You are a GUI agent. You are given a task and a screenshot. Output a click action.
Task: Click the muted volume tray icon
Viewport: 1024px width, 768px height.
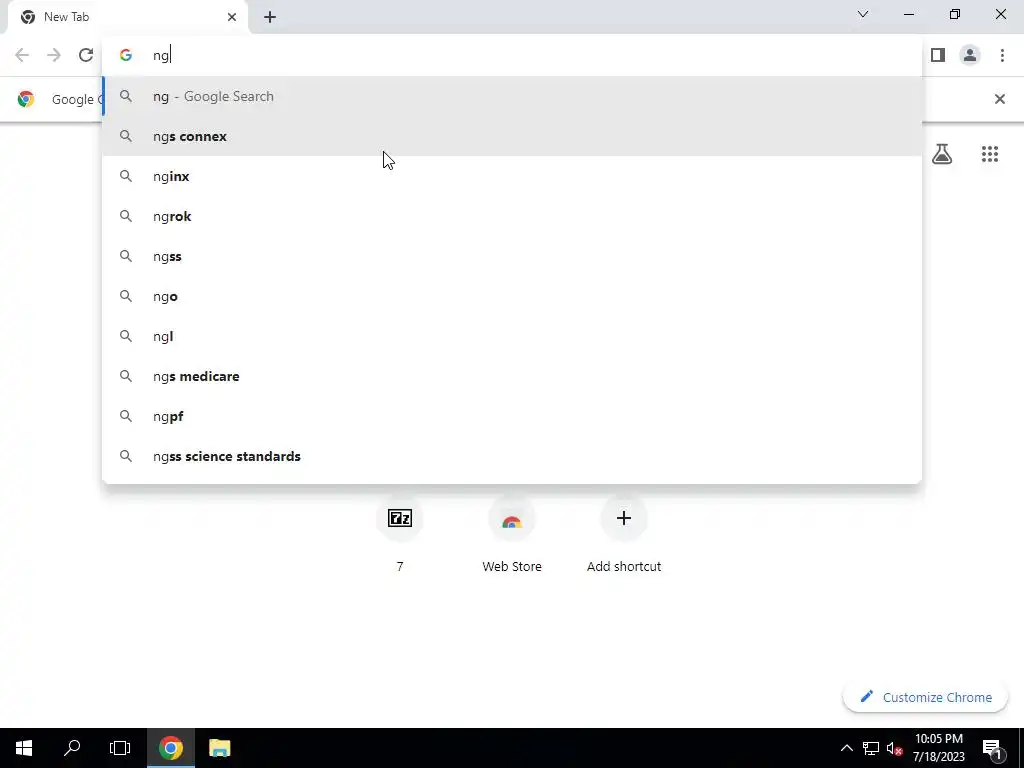tap(894, 748)
